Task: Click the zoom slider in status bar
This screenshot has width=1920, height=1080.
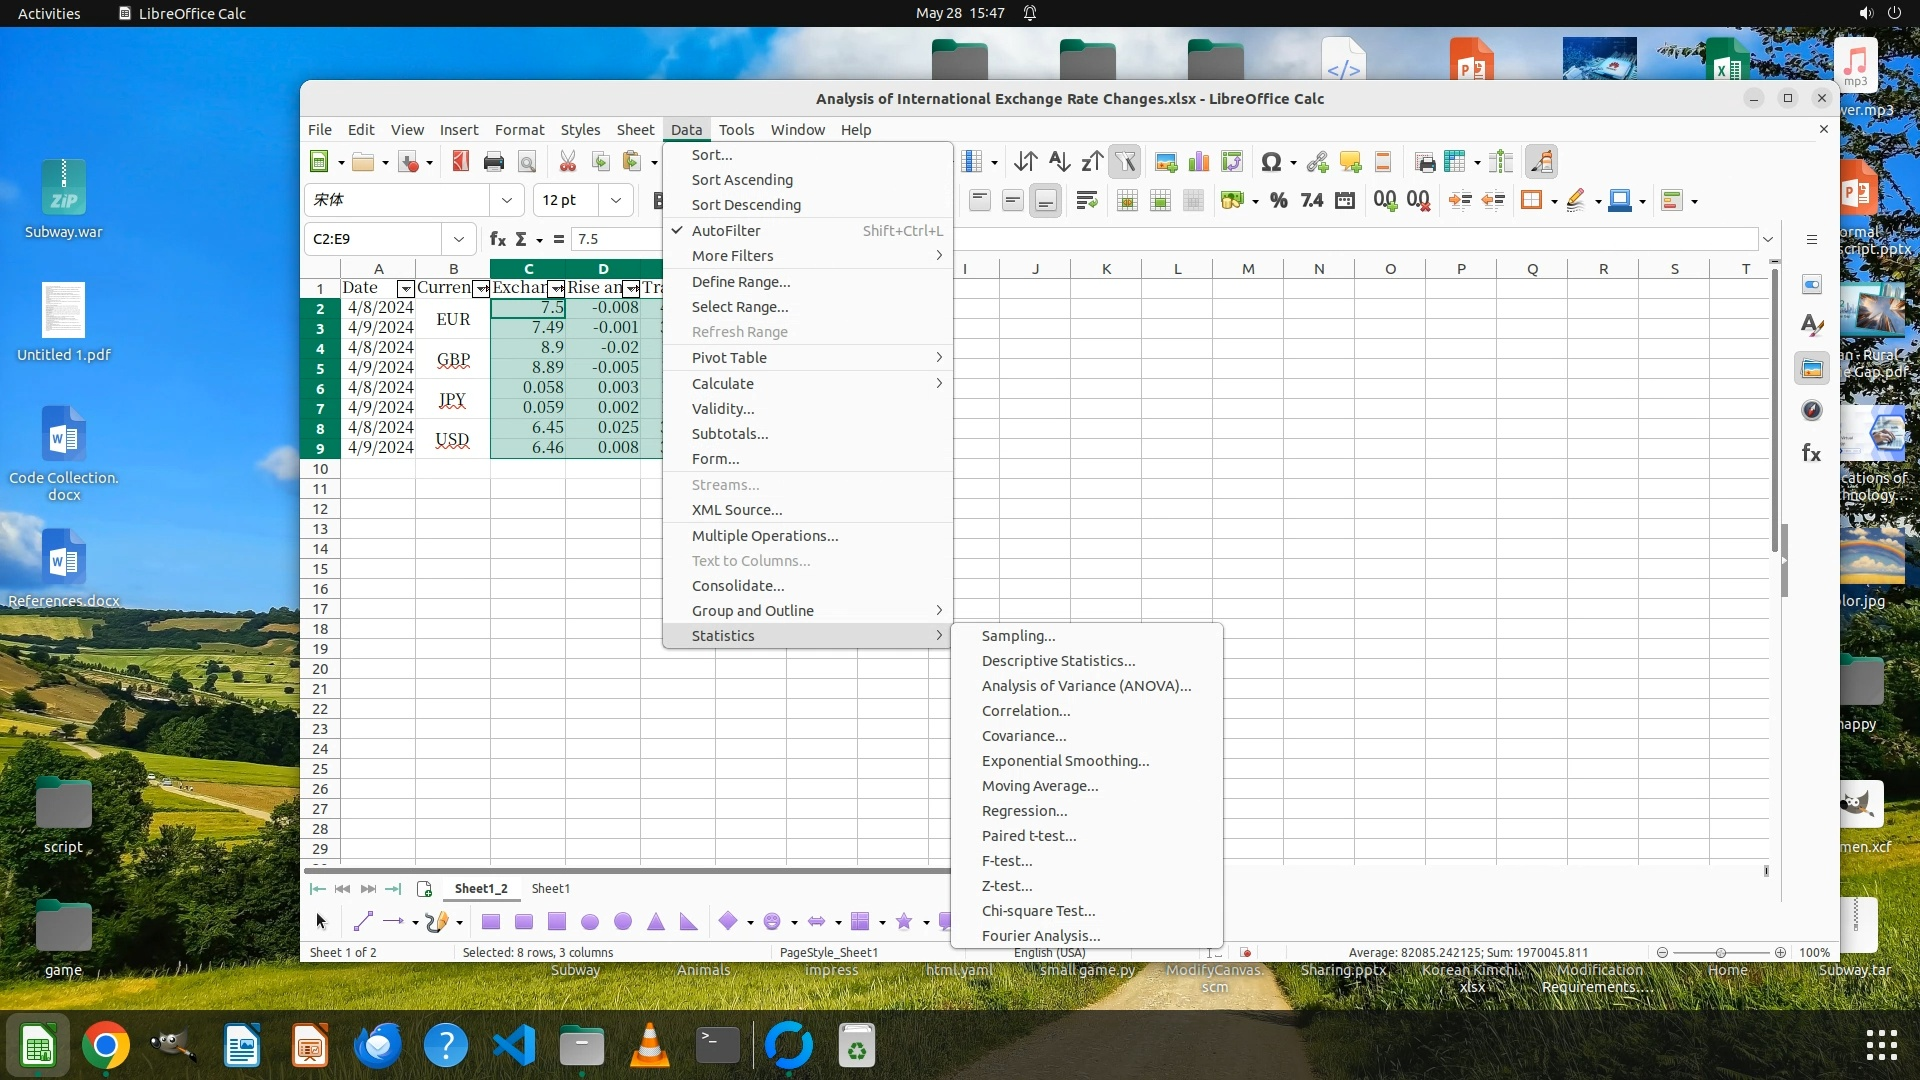Action: (x=1720, y=952)
